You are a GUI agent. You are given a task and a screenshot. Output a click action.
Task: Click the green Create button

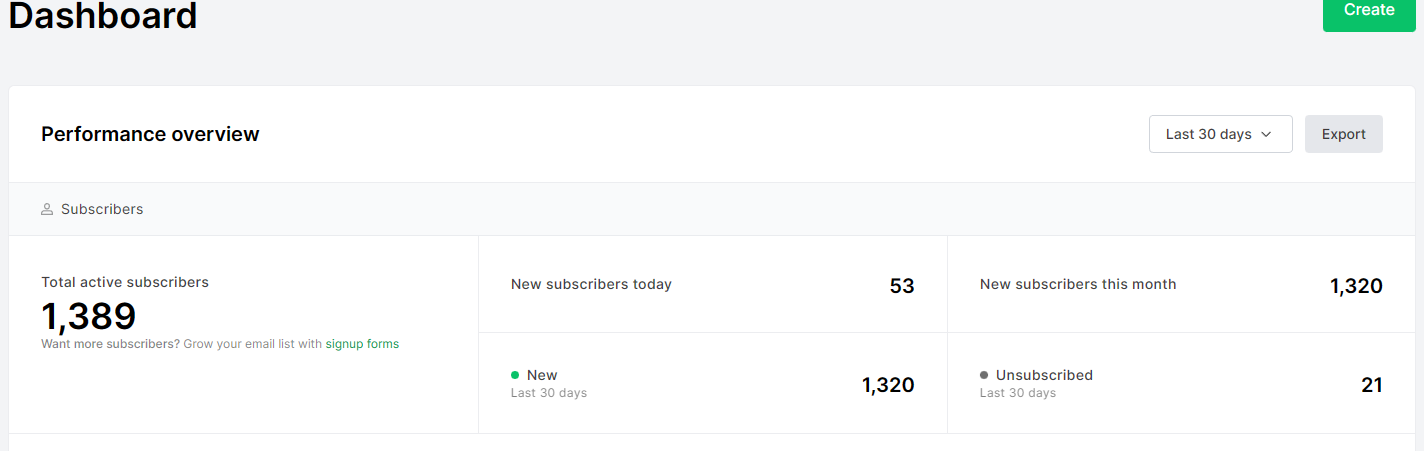pos(1368,11)
